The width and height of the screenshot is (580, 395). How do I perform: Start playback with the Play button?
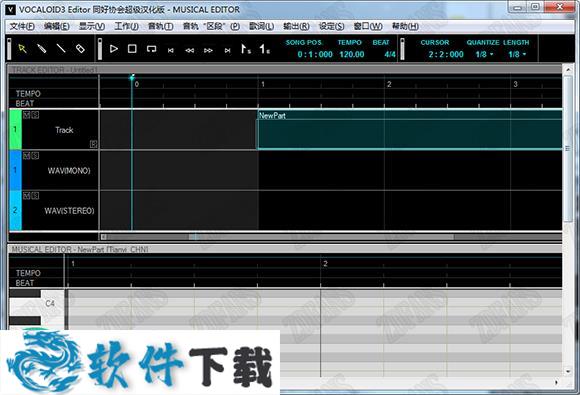pyautogui.click(x=114, y=48)
